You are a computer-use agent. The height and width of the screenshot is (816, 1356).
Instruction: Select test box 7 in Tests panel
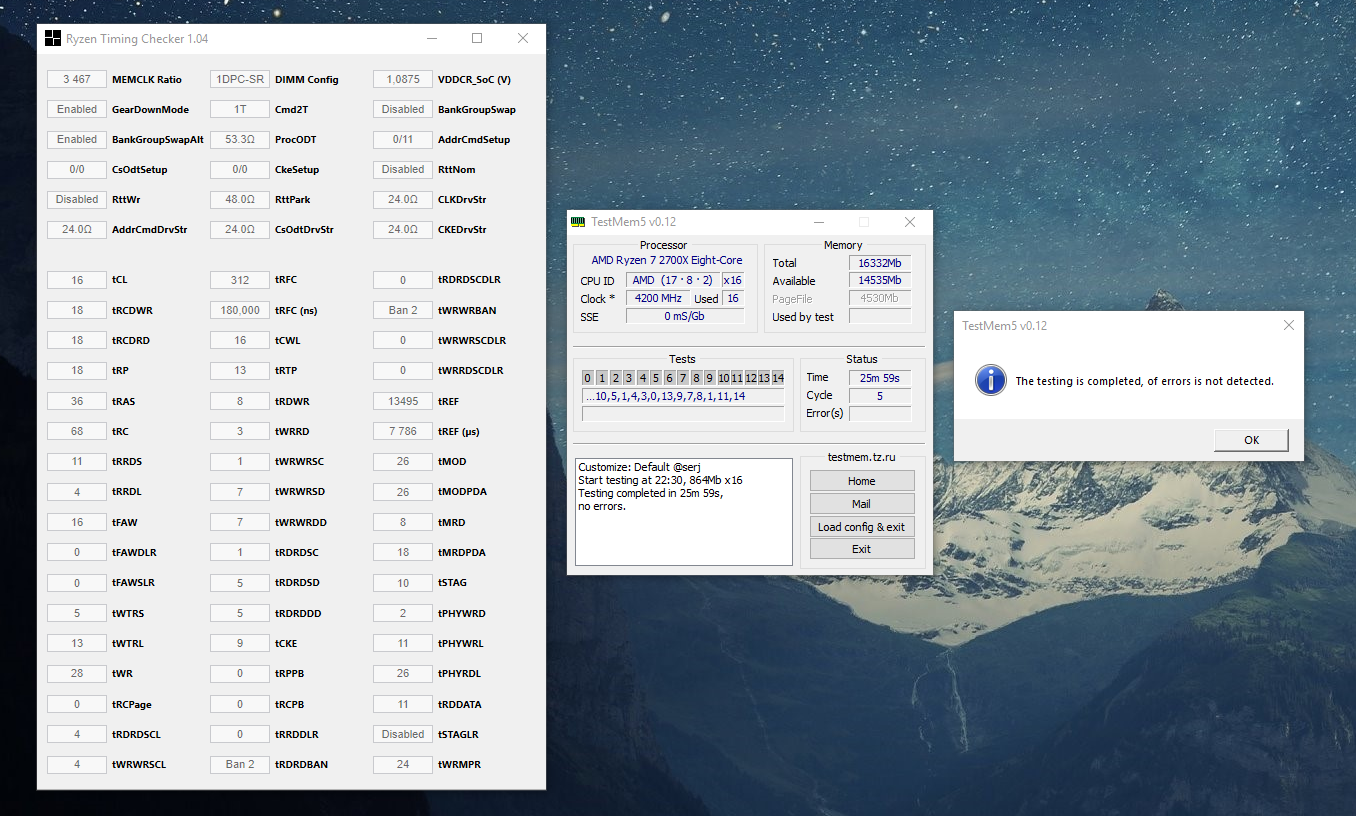click(x=683, y=378)
